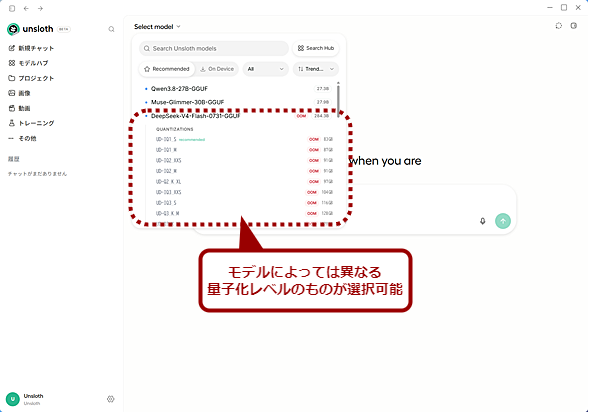Click the Search Hub button
The width and height of the screenshot is (589, 413).
316,48
